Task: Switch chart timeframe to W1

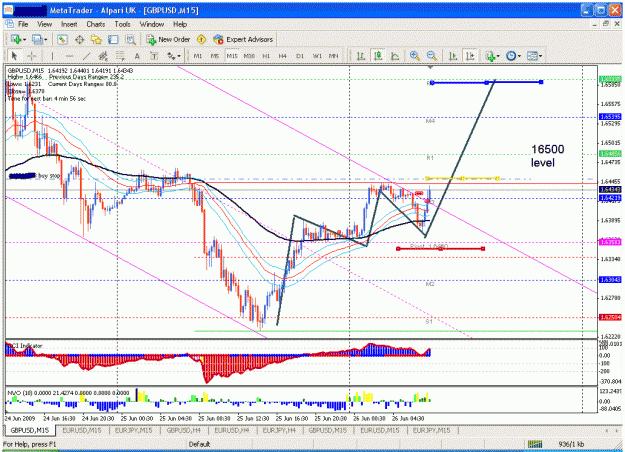Action: (x=317, y=56)
